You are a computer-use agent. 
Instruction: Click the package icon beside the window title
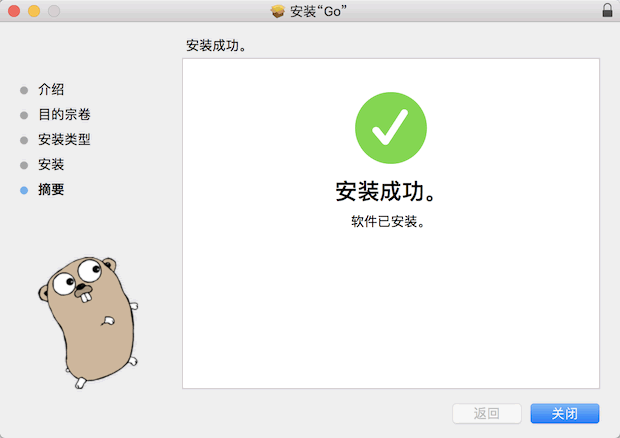[278, 11]
